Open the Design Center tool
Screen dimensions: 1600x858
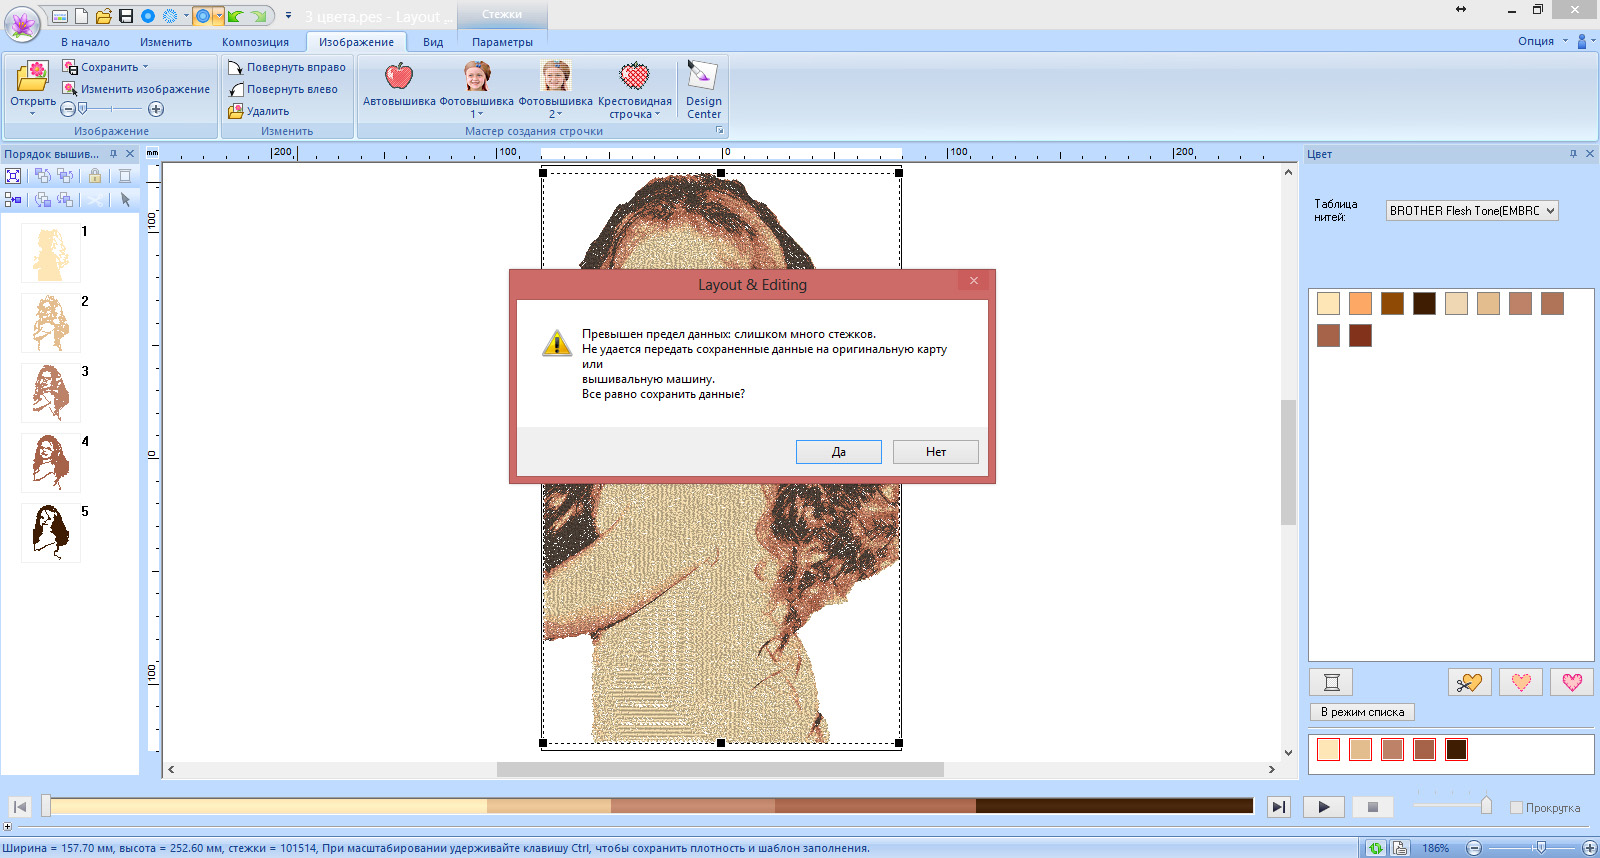[x=703, y=89]
